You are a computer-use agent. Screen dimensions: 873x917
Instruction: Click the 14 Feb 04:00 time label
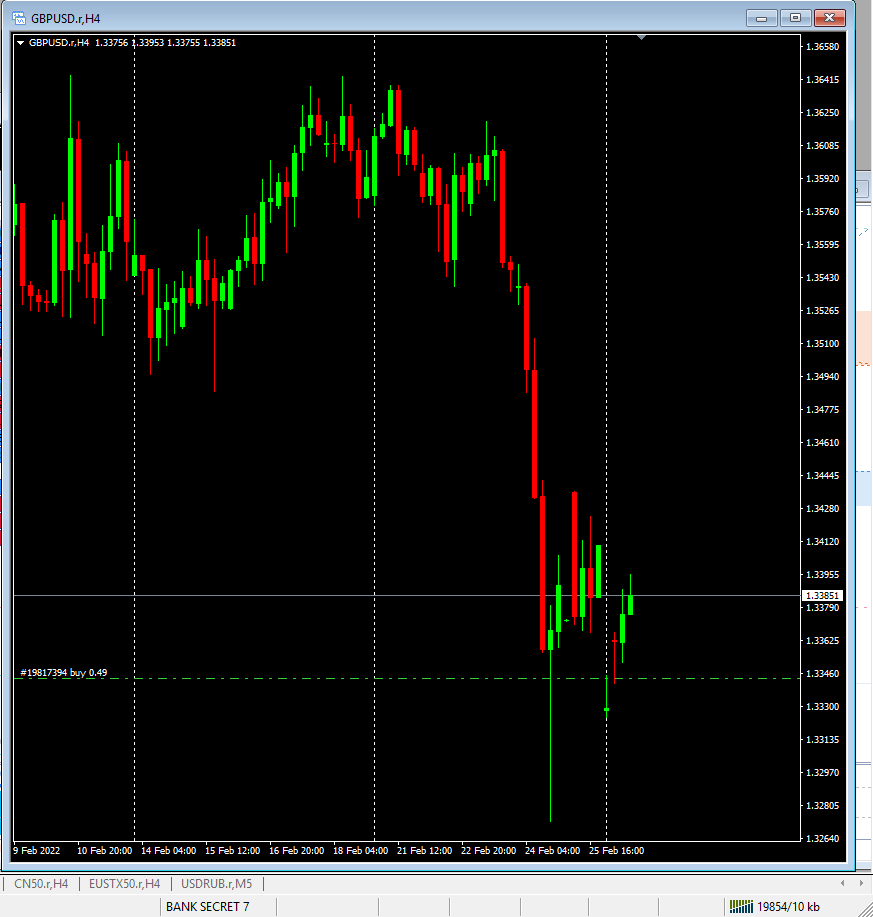coord(168,850)
